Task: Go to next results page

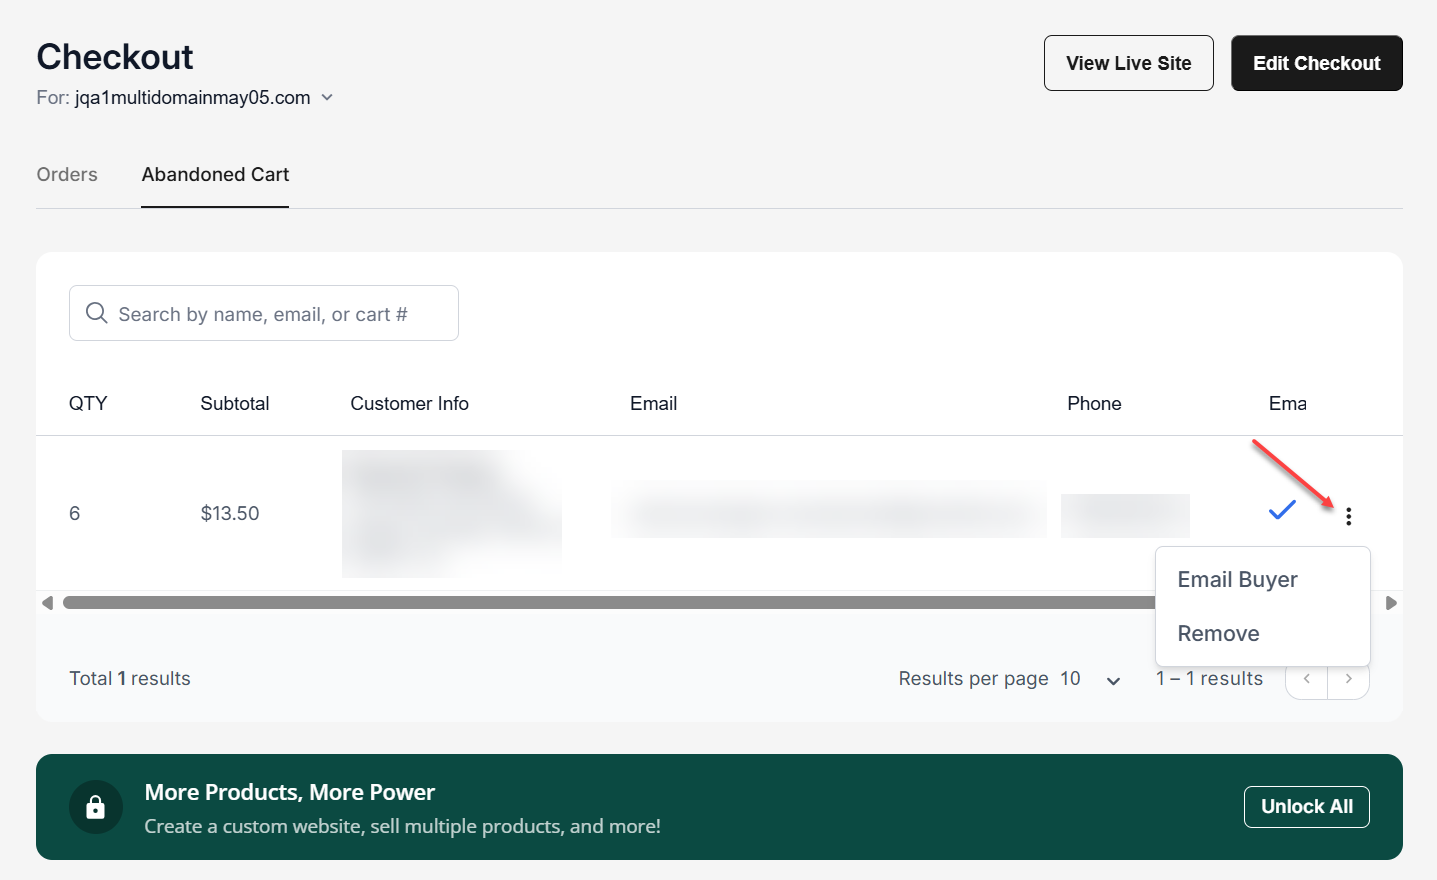Action: pyautogui.click(x=1349, y=679)
